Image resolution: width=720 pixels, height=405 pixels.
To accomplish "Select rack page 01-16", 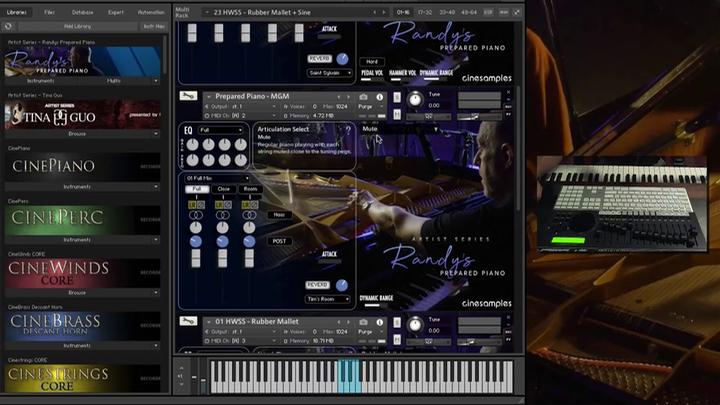I will [x=403, y=12].
